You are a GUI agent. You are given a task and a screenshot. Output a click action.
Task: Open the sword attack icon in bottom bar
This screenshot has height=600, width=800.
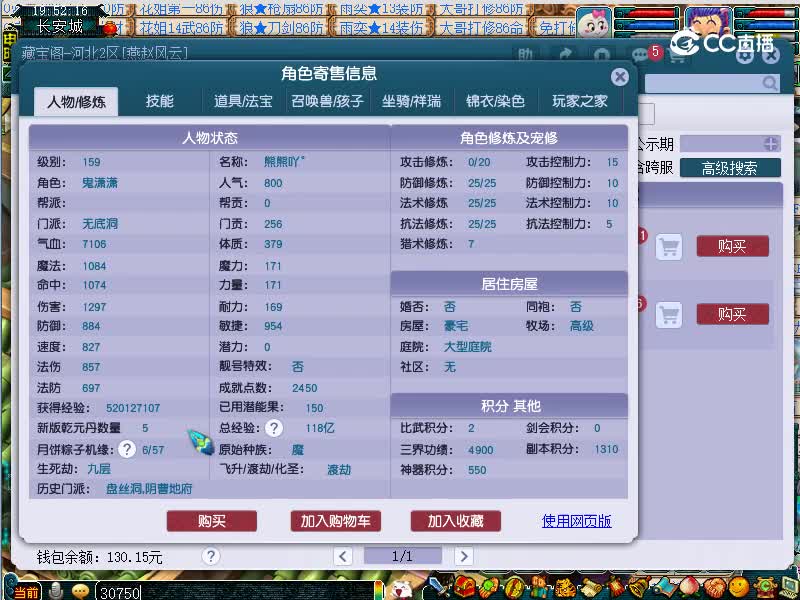click(438, 587)
